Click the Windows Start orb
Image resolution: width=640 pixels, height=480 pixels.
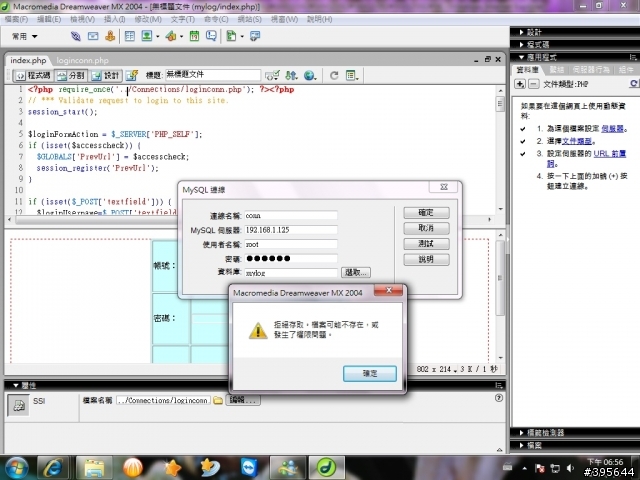click(17, 467)
